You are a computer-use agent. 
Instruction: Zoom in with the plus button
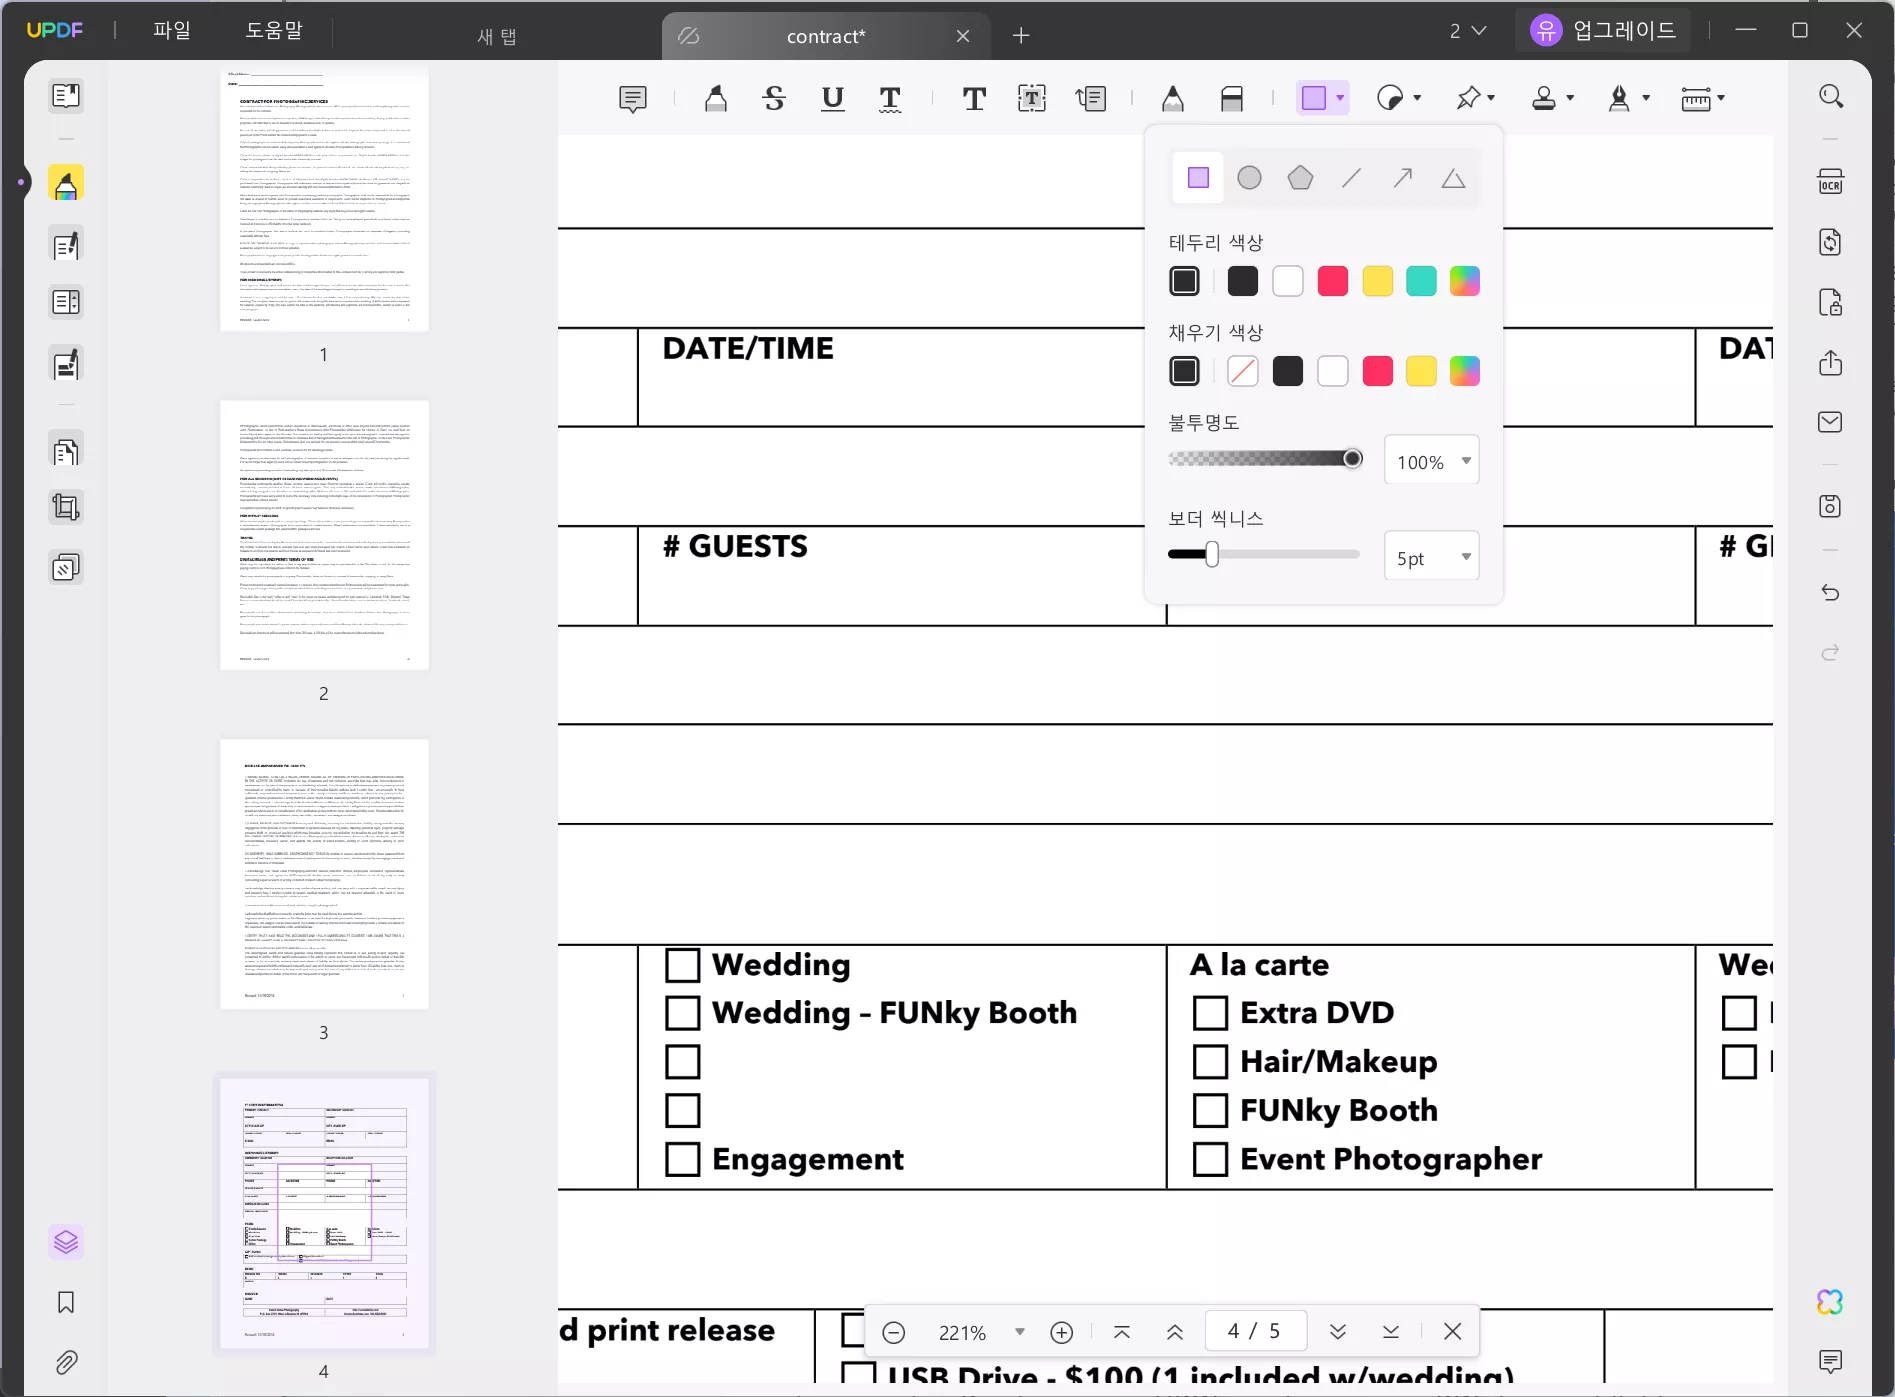click(x=1062, y=1332)
